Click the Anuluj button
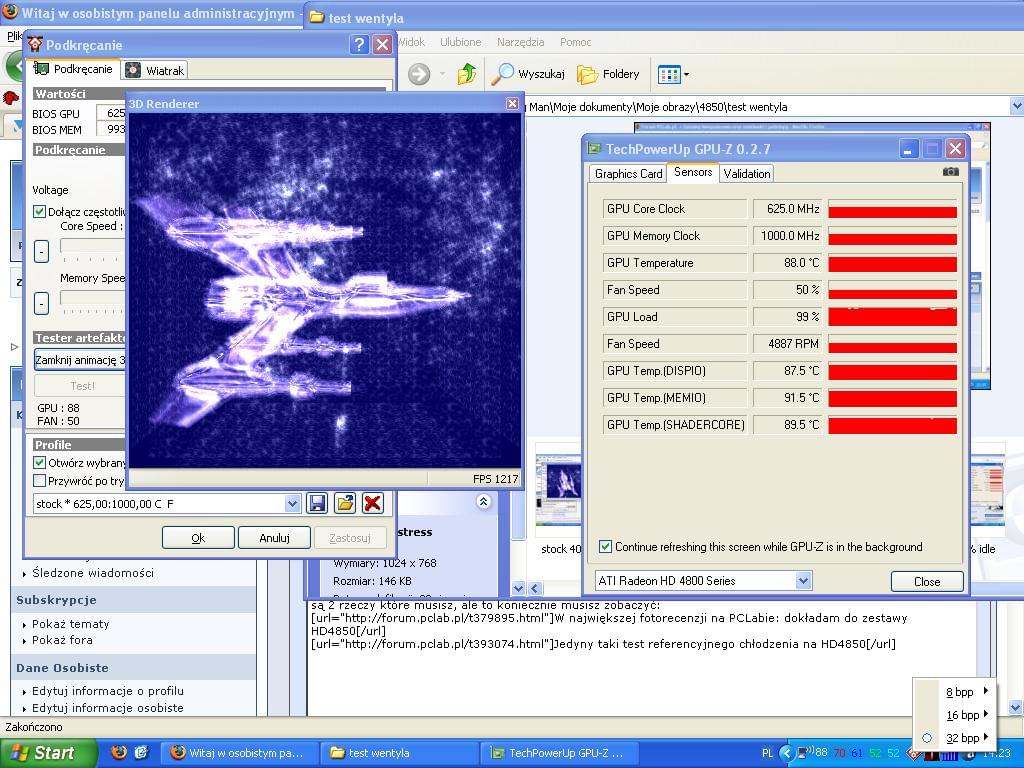 click(274, 538)
